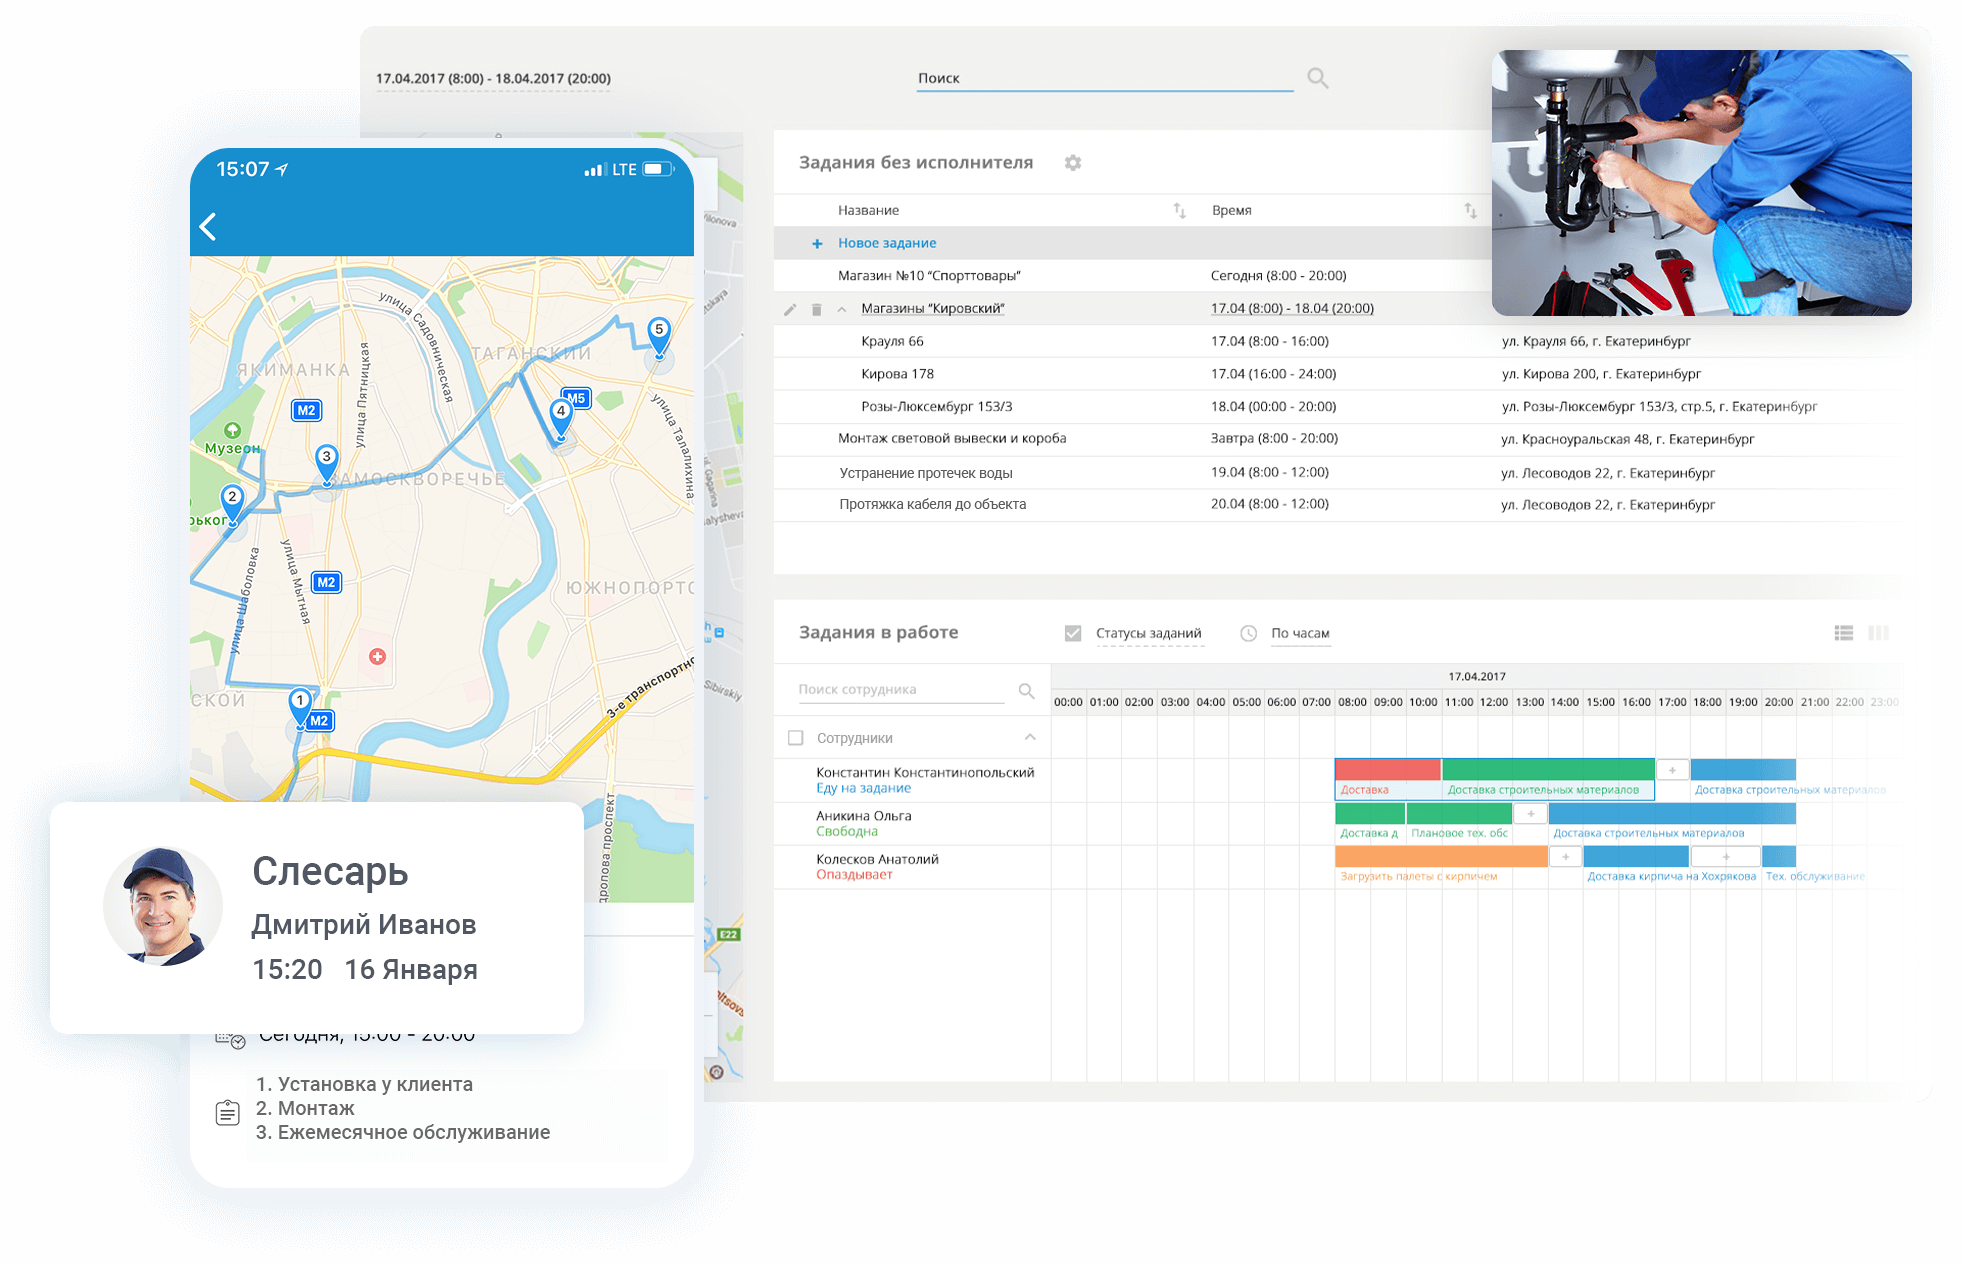The image size is (1962, 1265).
Task: Select green Плановое тех. обс bar
Action: [1459, 813]
